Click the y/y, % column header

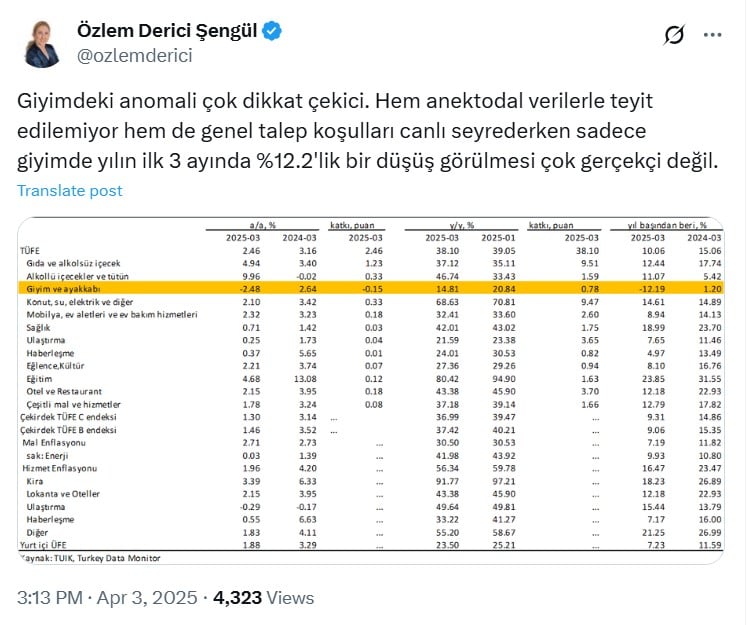click(x=461, y=225)
